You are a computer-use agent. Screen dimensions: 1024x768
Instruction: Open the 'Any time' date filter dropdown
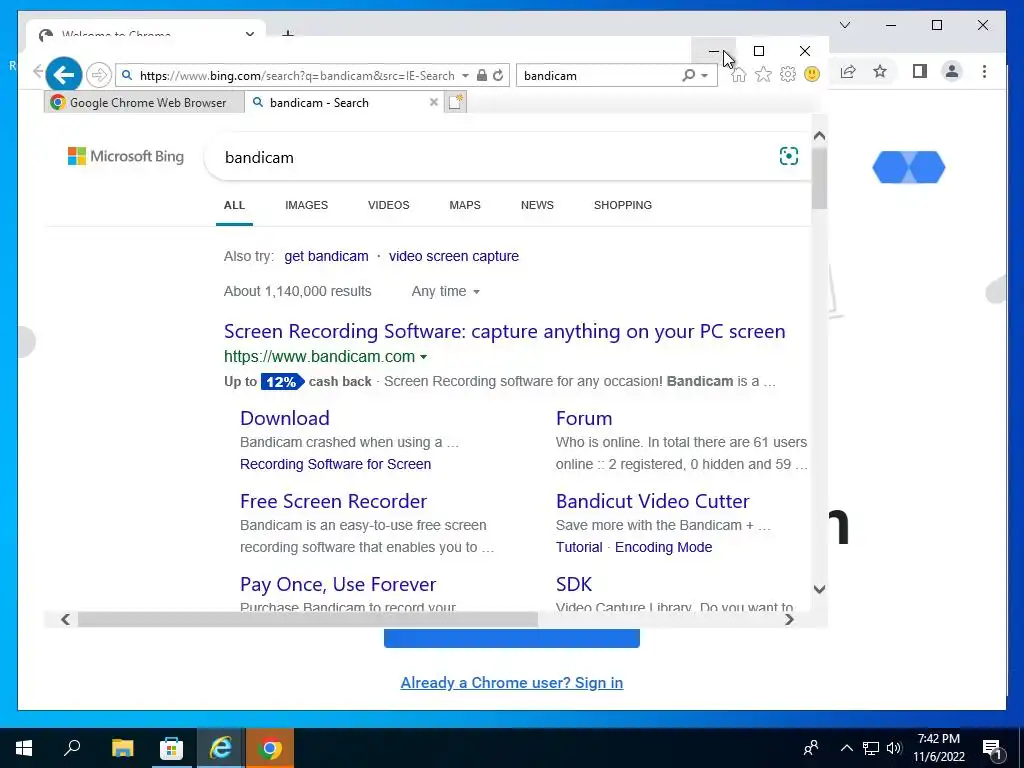point(445,291)
